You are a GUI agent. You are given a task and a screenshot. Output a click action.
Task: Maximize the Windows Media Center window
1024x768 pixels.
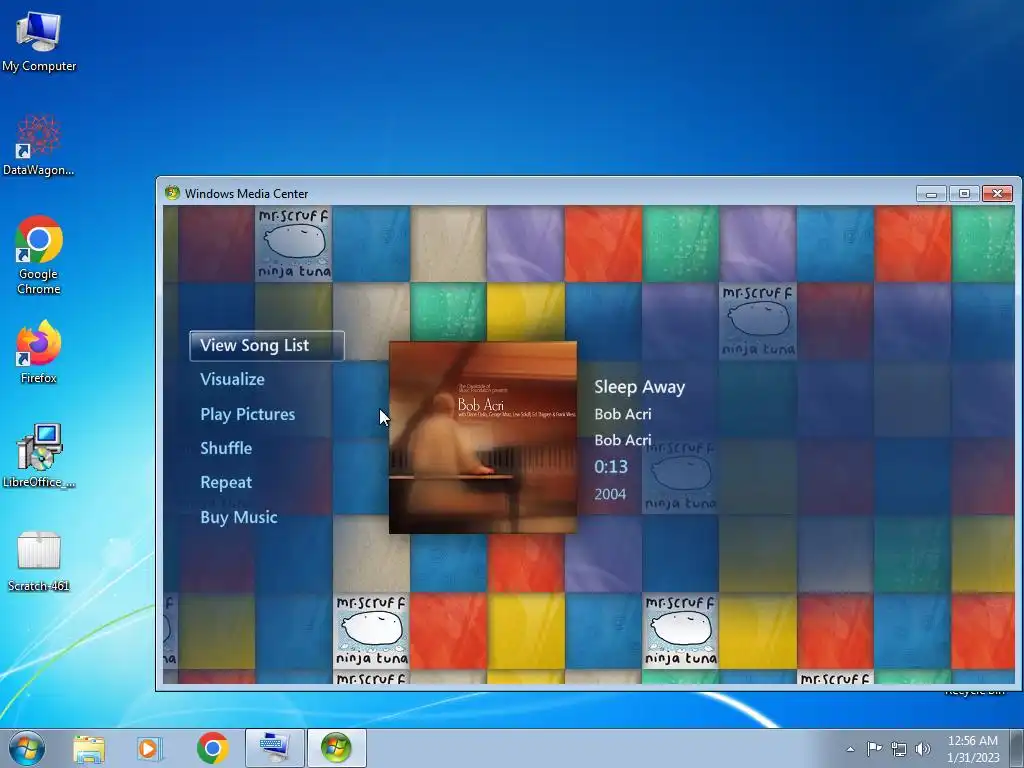coord(964,193)
